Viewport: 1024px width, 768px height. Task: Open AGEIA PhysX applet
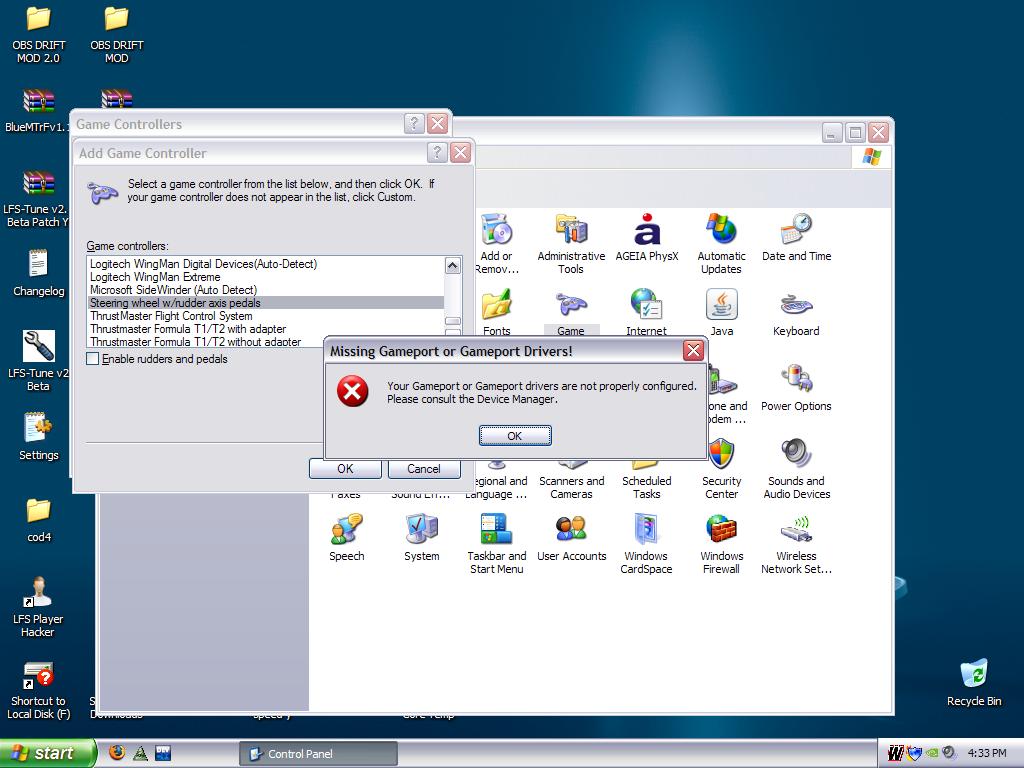(x=647, y=238)
